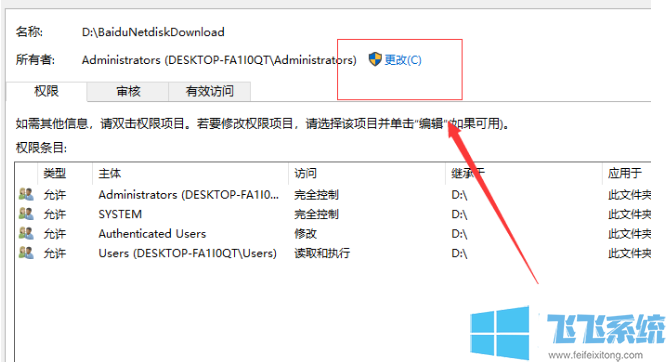Open the 审核 tab

128,91
